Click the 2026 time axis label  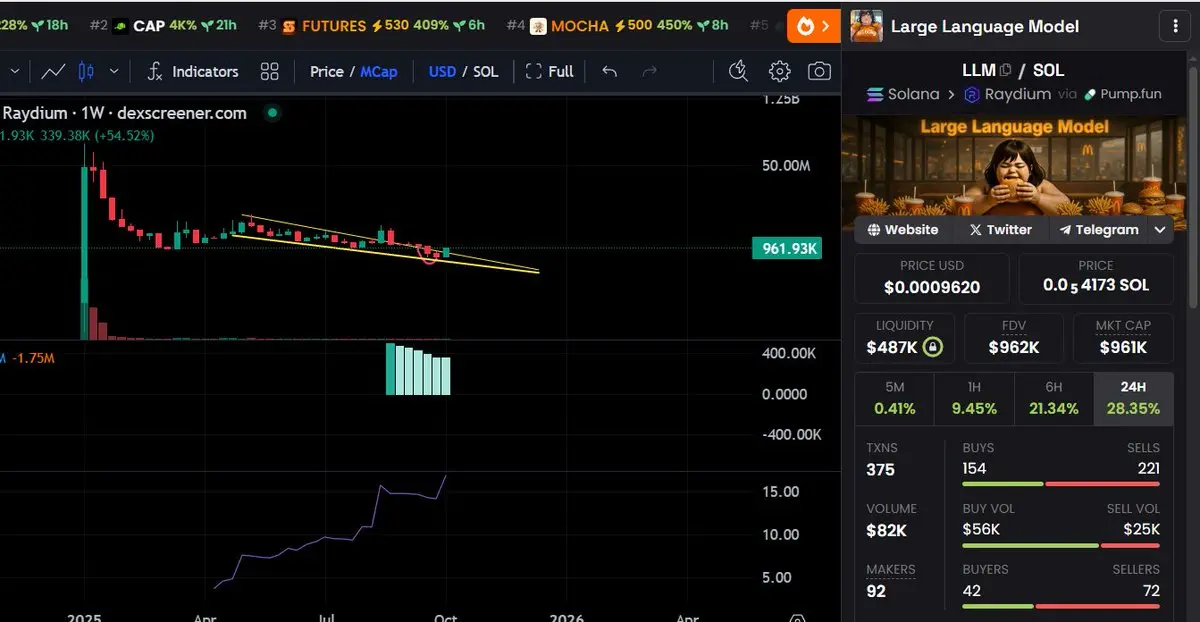point(566,618)
